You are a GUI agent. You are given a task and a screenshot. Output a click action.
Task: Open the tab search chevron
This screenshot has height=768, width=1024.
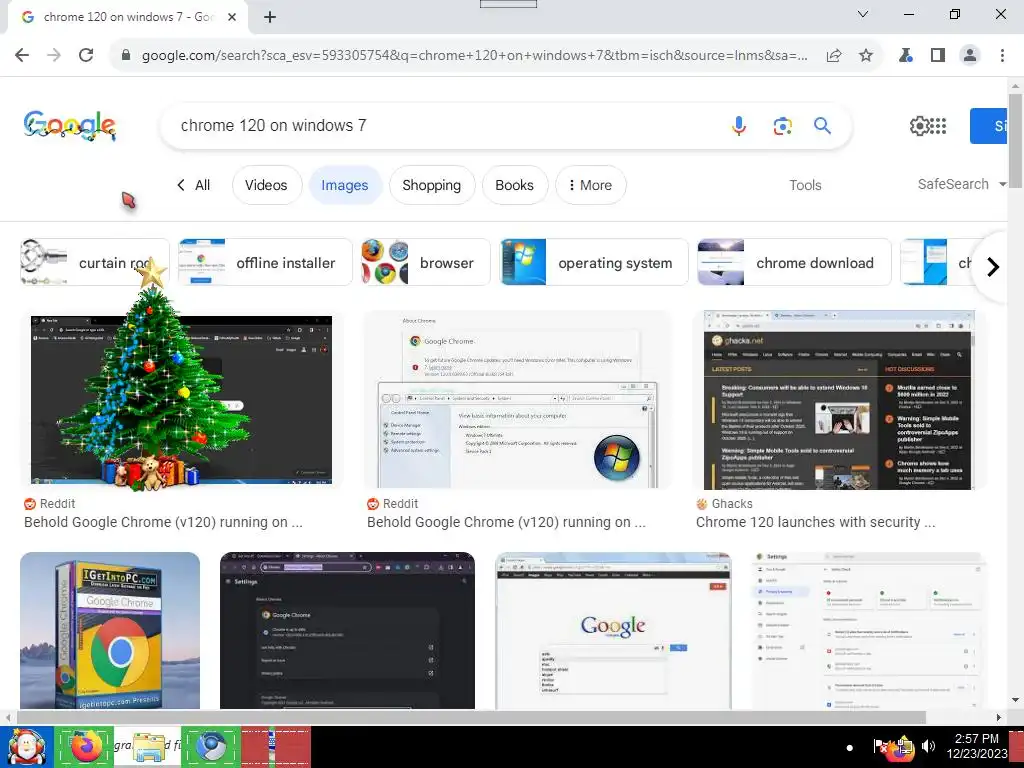tap(863, 14)
